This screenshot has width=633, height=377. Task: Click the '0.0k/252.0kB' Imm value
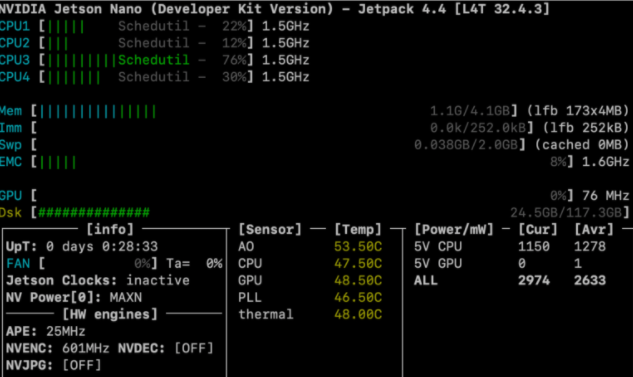pos(478,128)
